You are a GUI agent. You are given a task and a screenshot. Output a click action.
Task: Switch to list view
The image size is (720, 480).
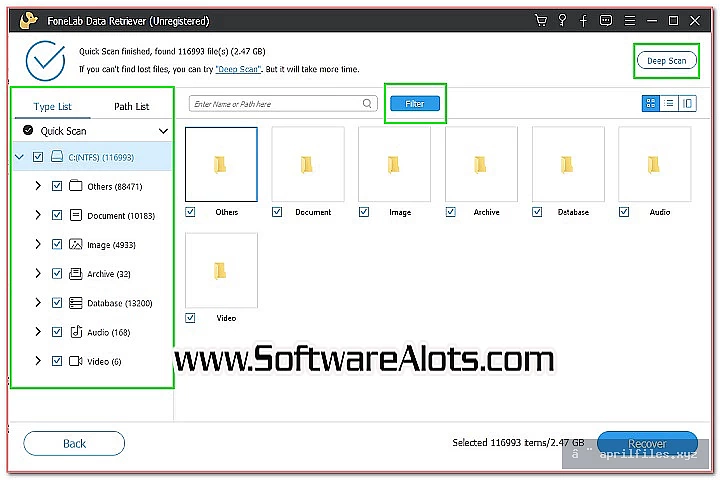(669, 103)
